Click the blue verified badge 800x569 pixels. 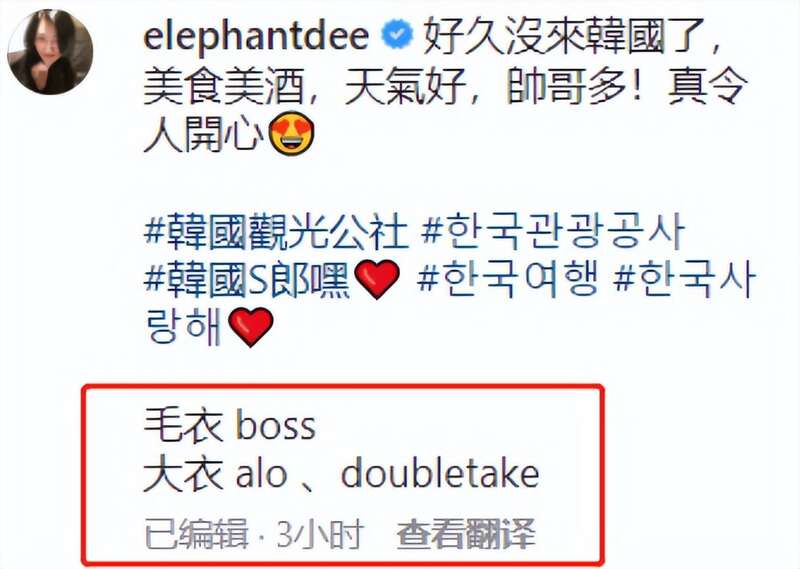(x=397, y=34)
